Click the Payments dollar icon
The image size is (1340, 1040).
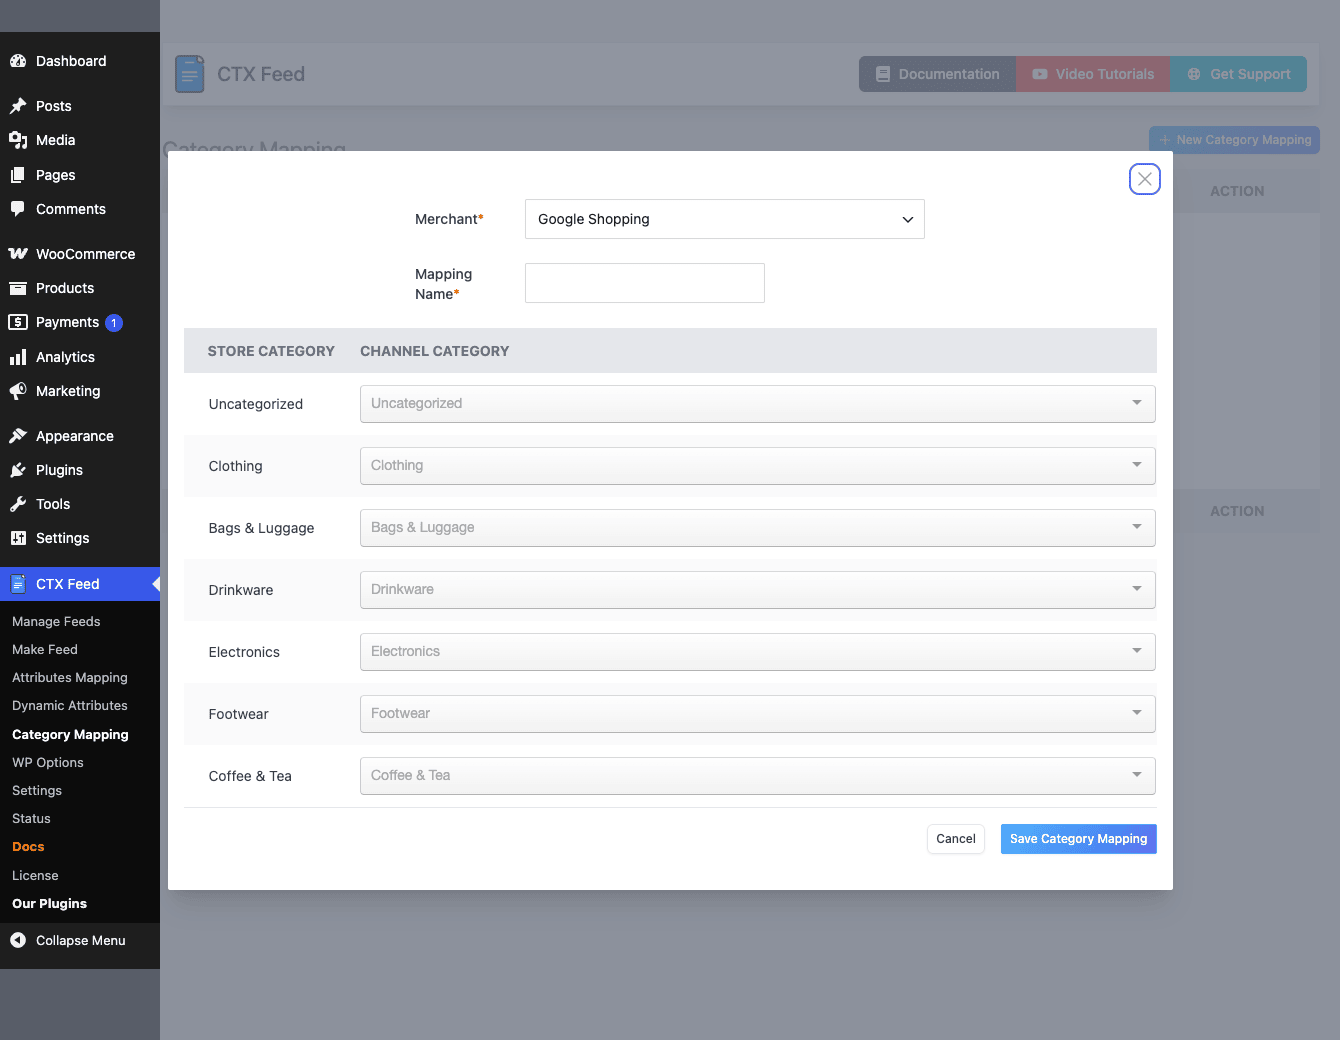pos(18,322)
